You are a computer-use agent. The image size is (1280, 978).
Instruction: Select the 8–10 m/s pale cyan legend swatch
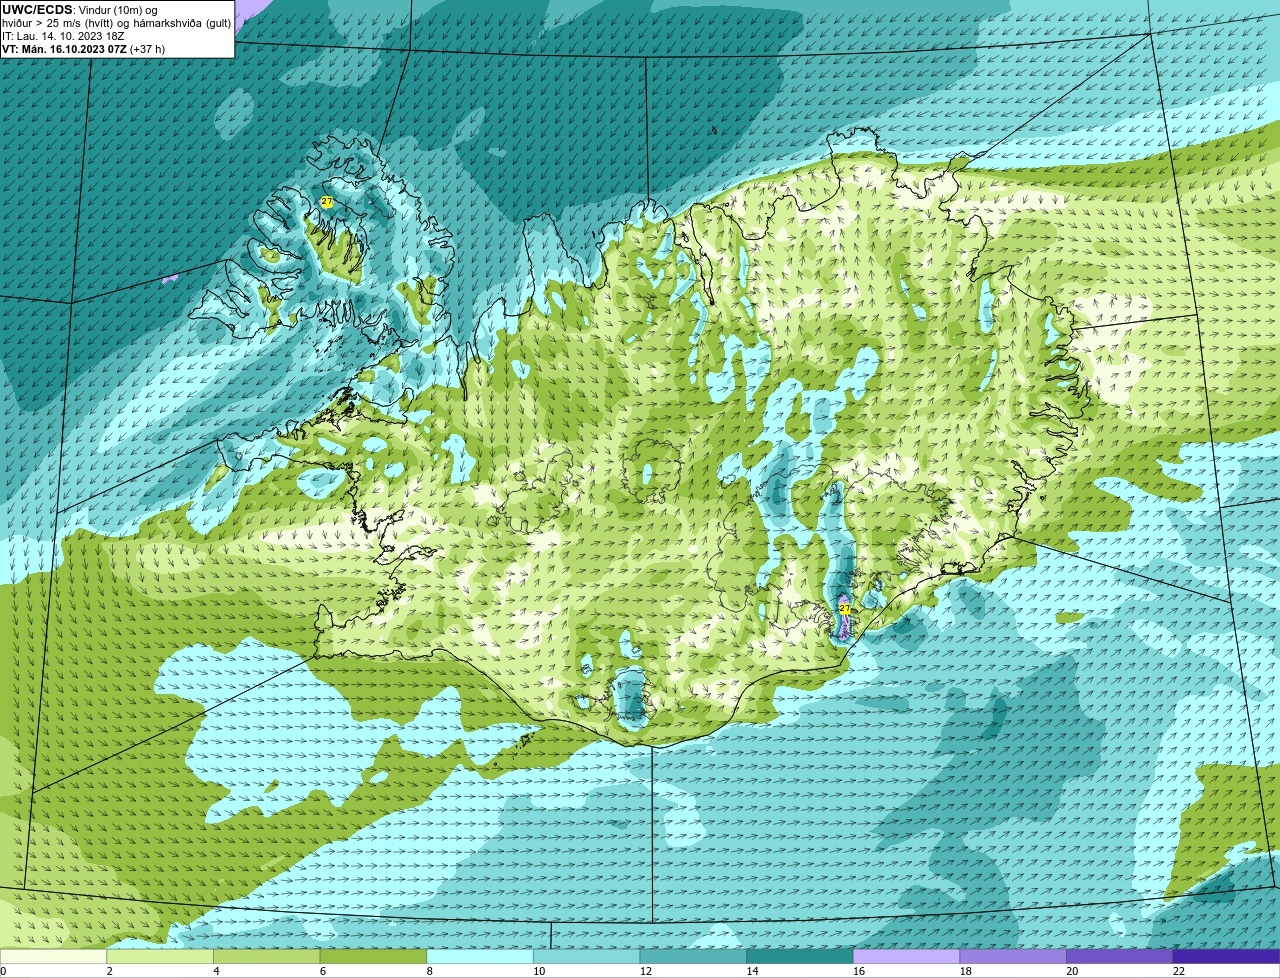click(x=480, y=956)
